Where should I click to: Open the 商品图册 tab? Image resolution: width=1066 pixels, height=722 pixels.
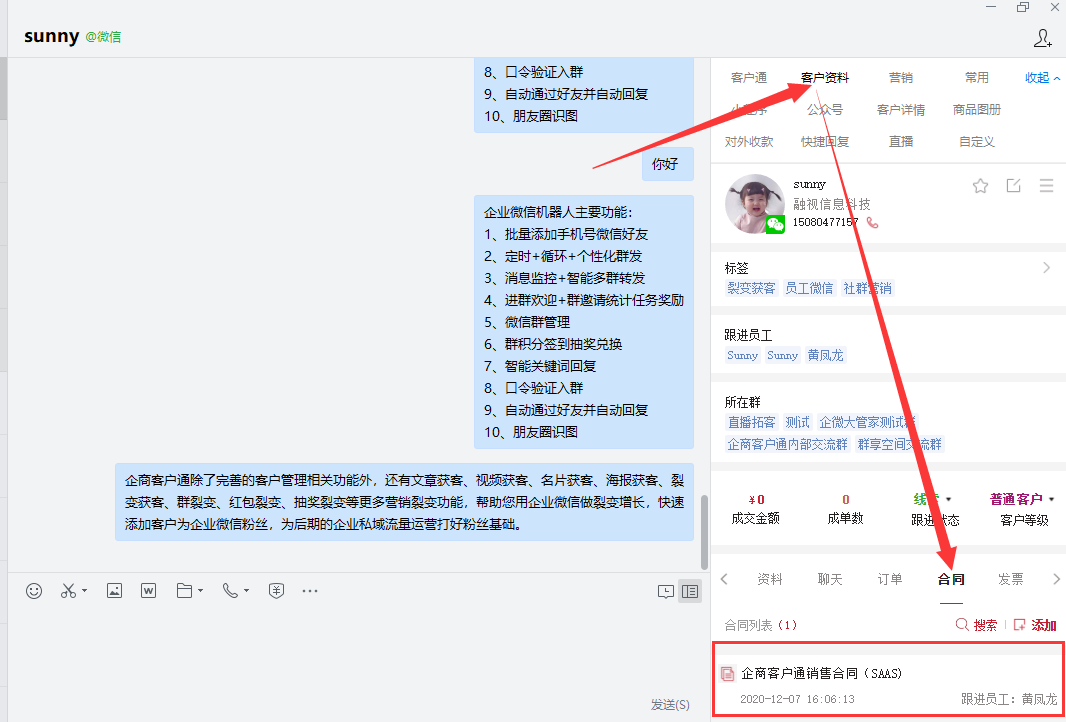(x=976, y=109)
